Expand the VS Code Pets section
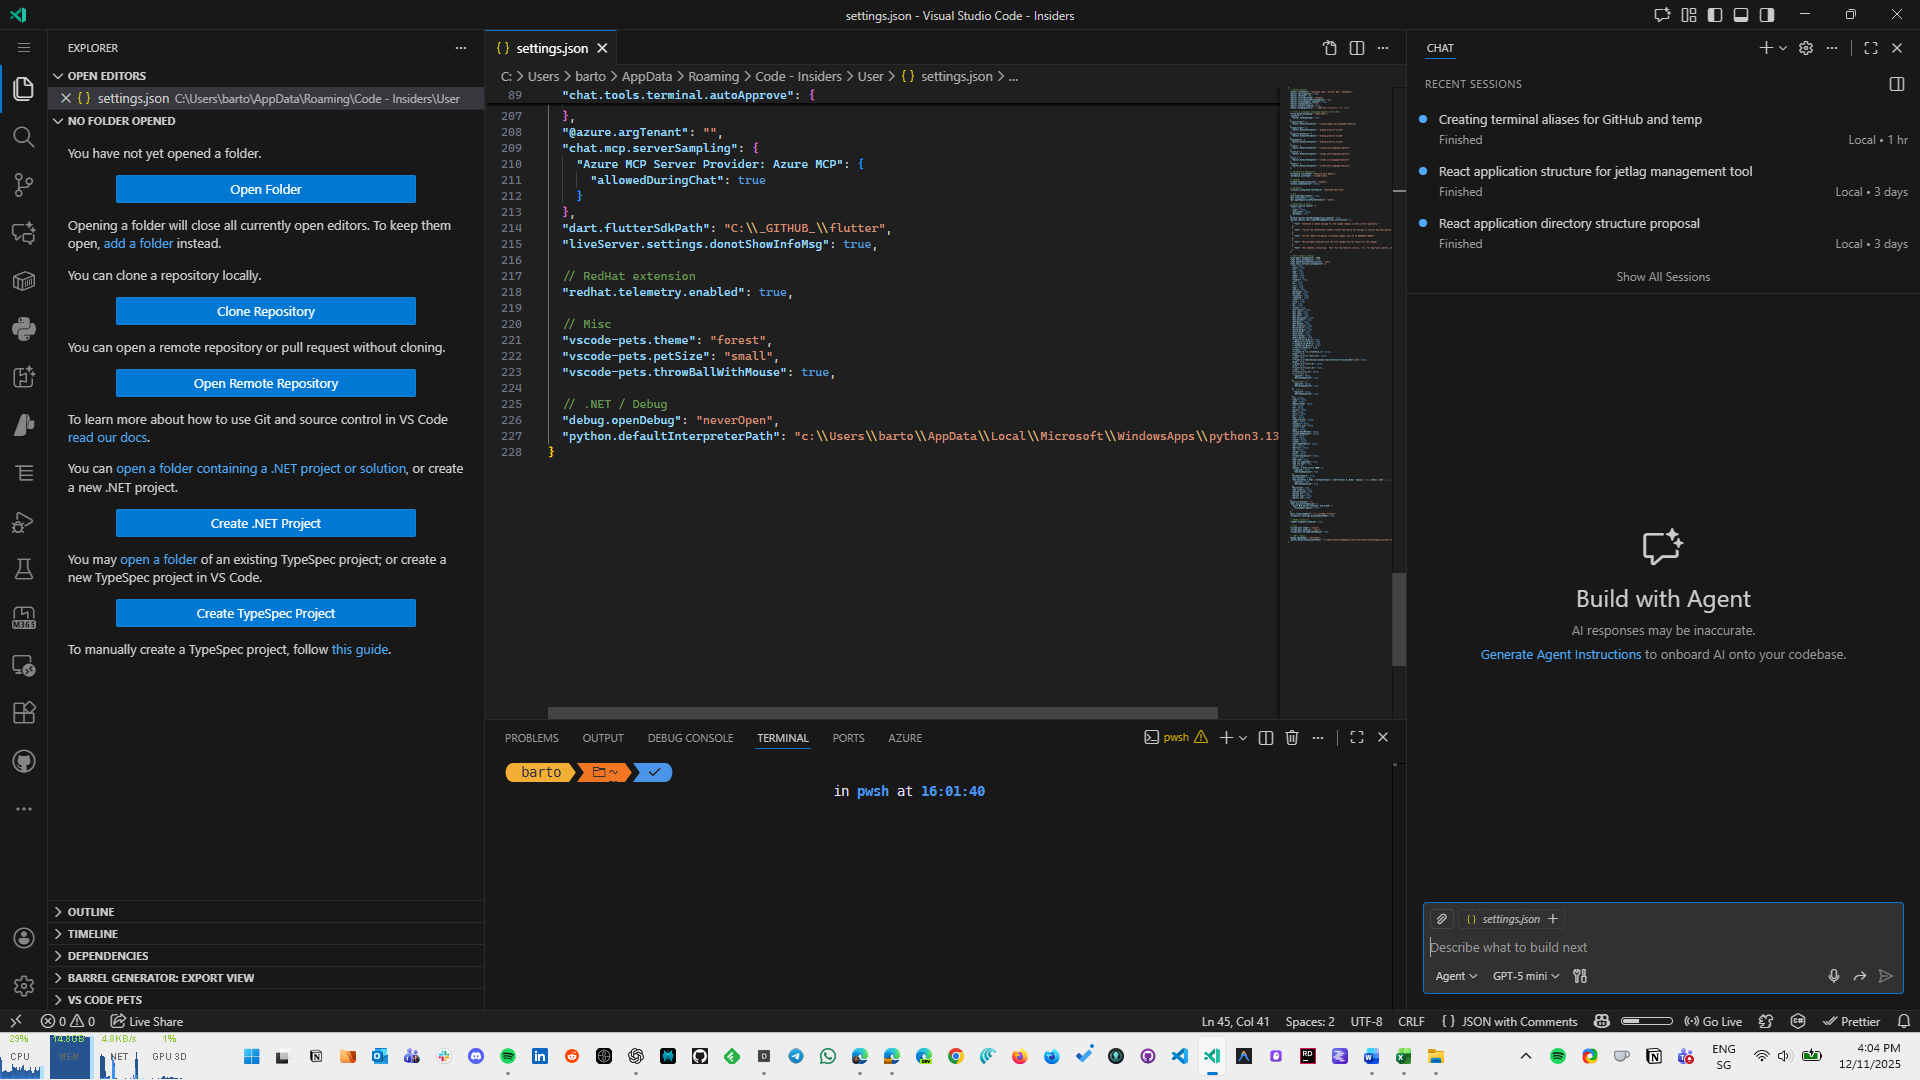This screenshot has width=1920, height=1080. pos(103,999)
